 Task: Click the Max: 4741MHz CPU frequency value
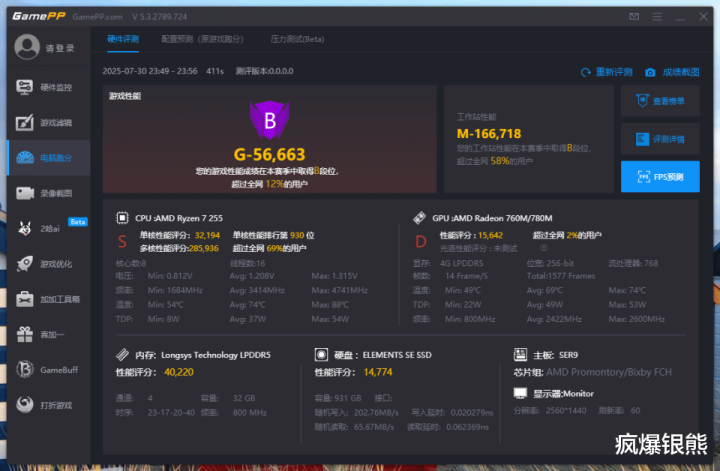[x=339, y=290]
